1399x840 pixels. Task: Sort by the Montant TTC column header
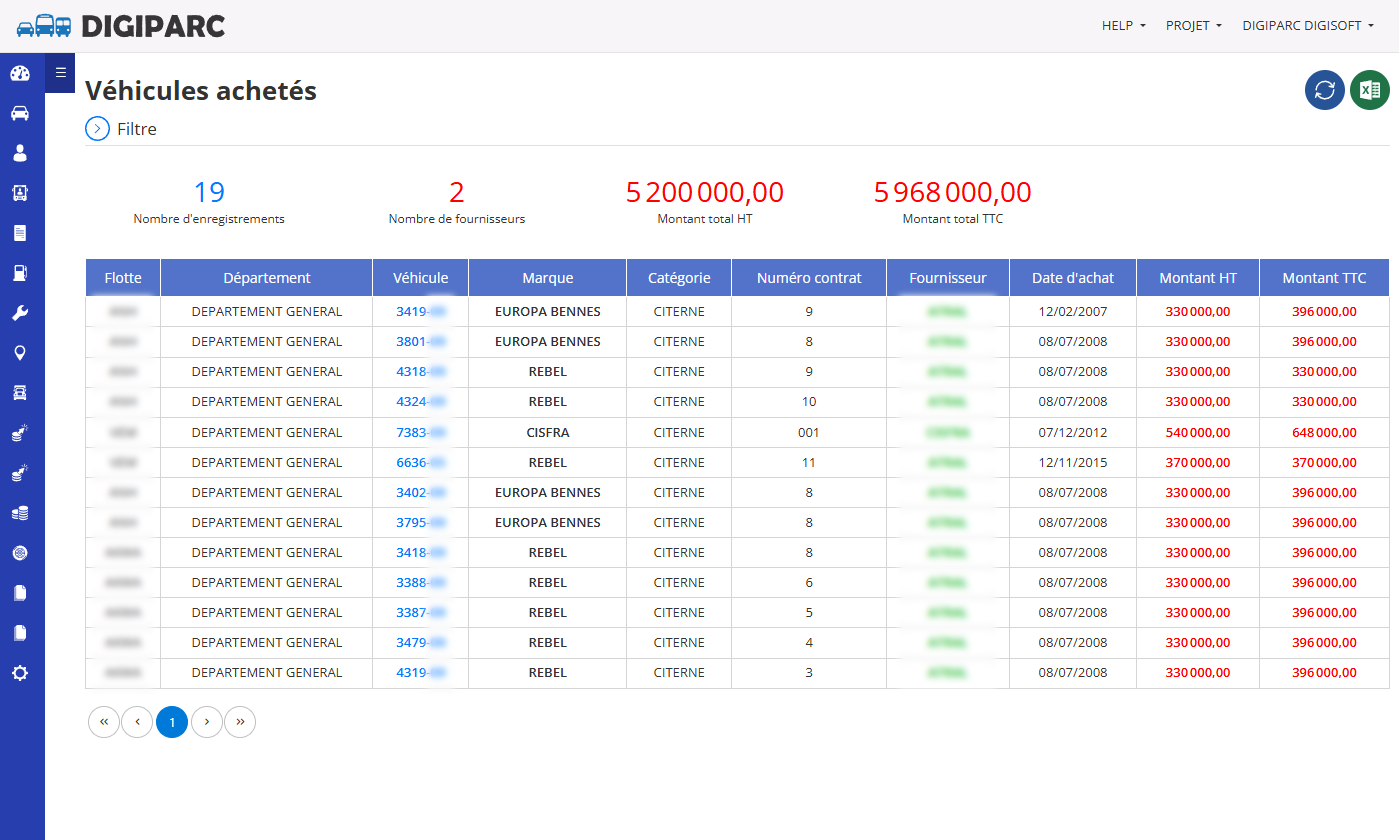point(1324,278)
